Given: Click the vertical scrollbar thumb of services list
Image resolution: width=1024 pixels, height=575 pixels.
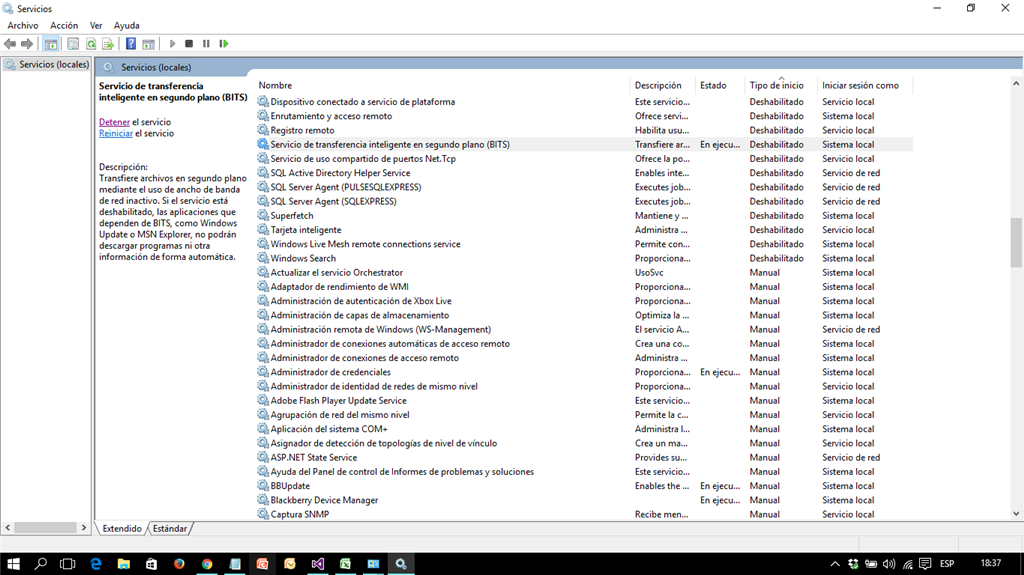Looking at the screenshot, I should pos(1016,242).
